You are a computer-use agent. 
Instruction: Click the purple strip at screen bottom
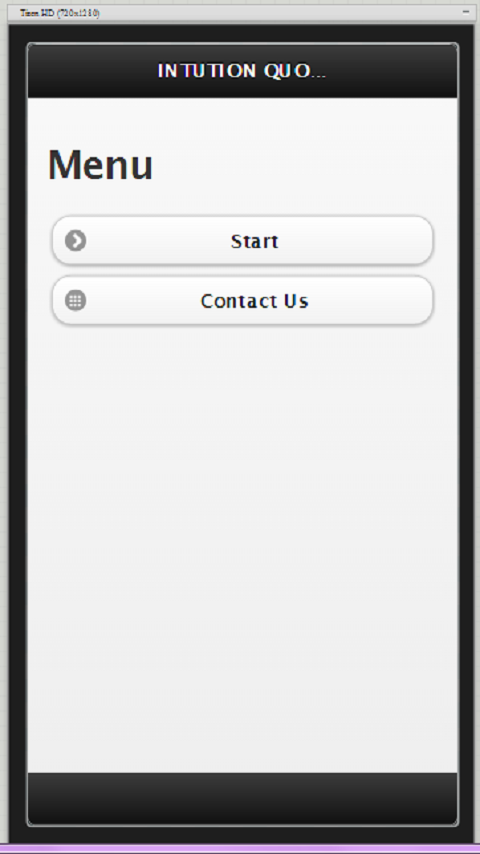tap(240, 849)
